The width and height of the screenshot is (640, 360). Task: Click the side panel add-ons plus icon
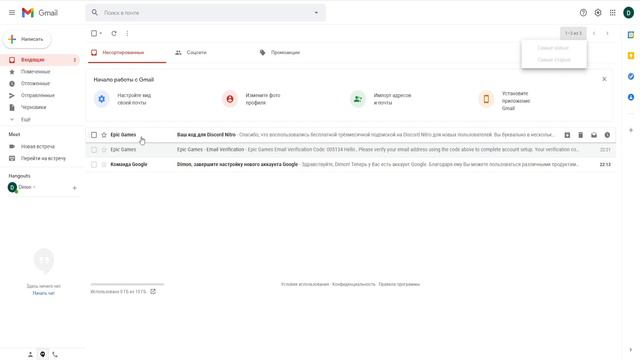(x=631, y=130)
